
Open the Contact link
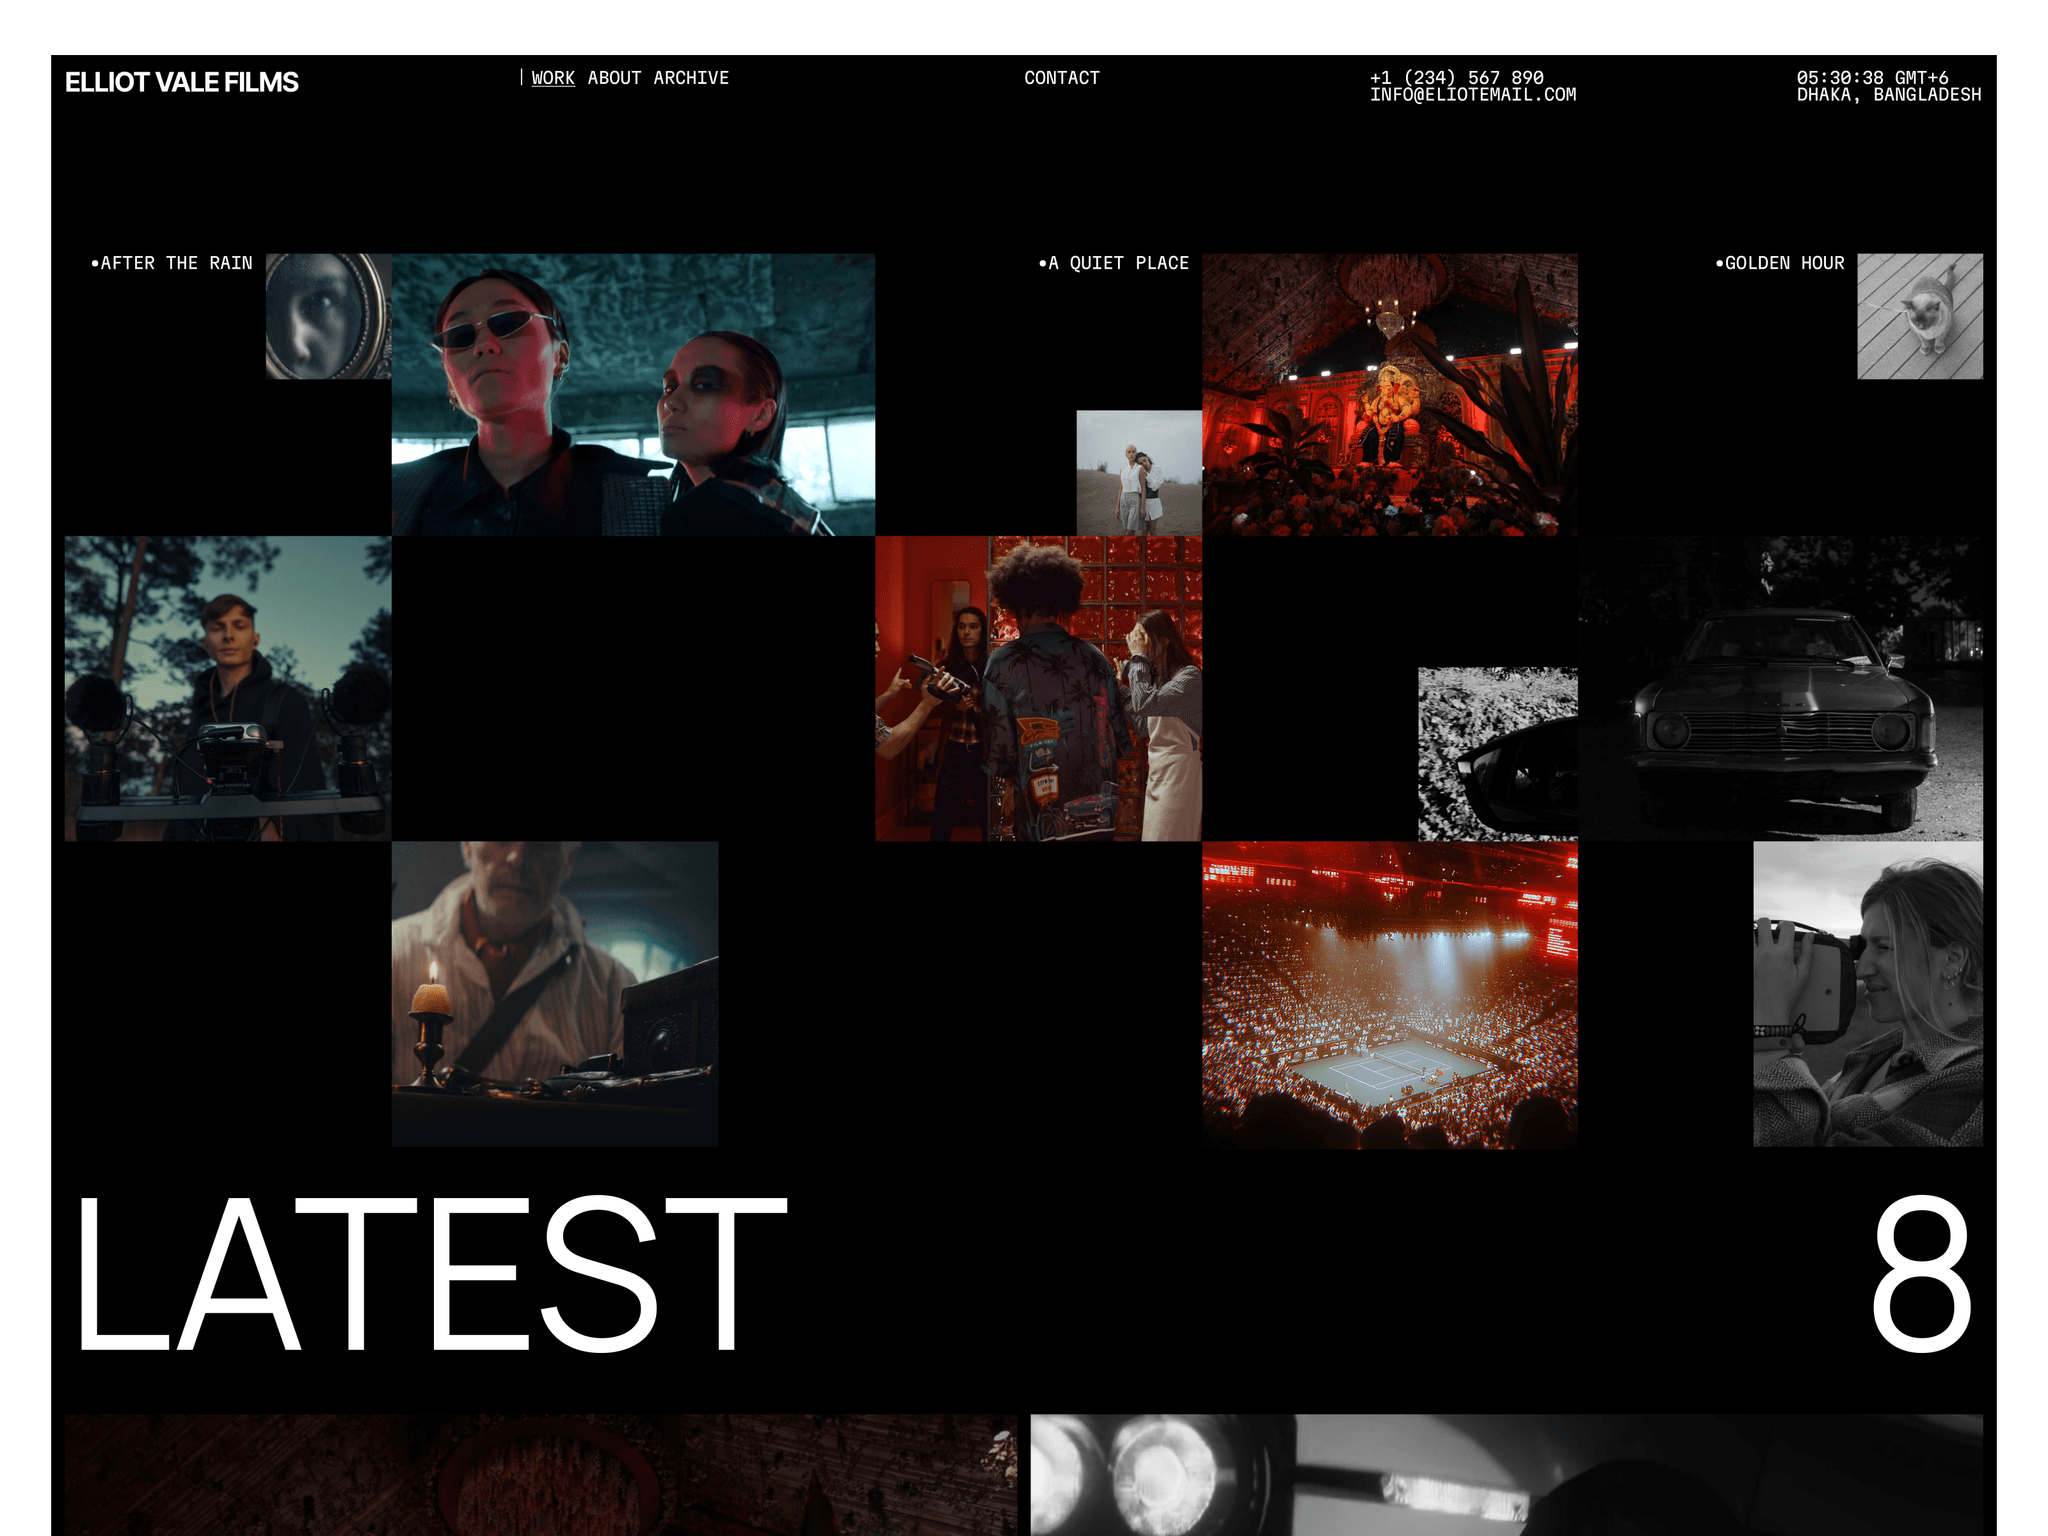[x=1062, y=78]
